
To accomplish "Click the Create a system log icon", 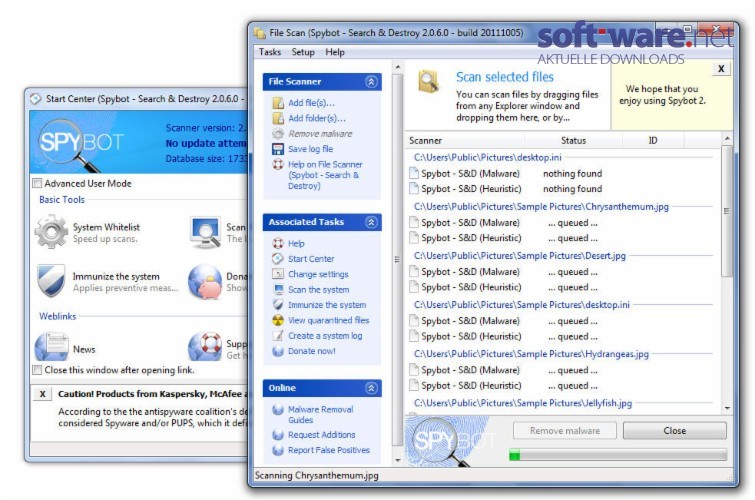I will click(278, 336).
